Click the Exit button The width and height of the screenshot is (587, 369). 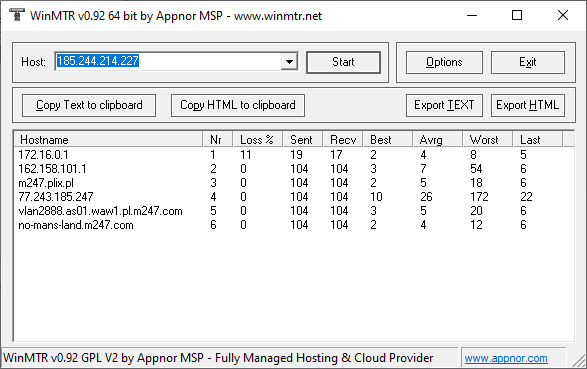point(528,62)
